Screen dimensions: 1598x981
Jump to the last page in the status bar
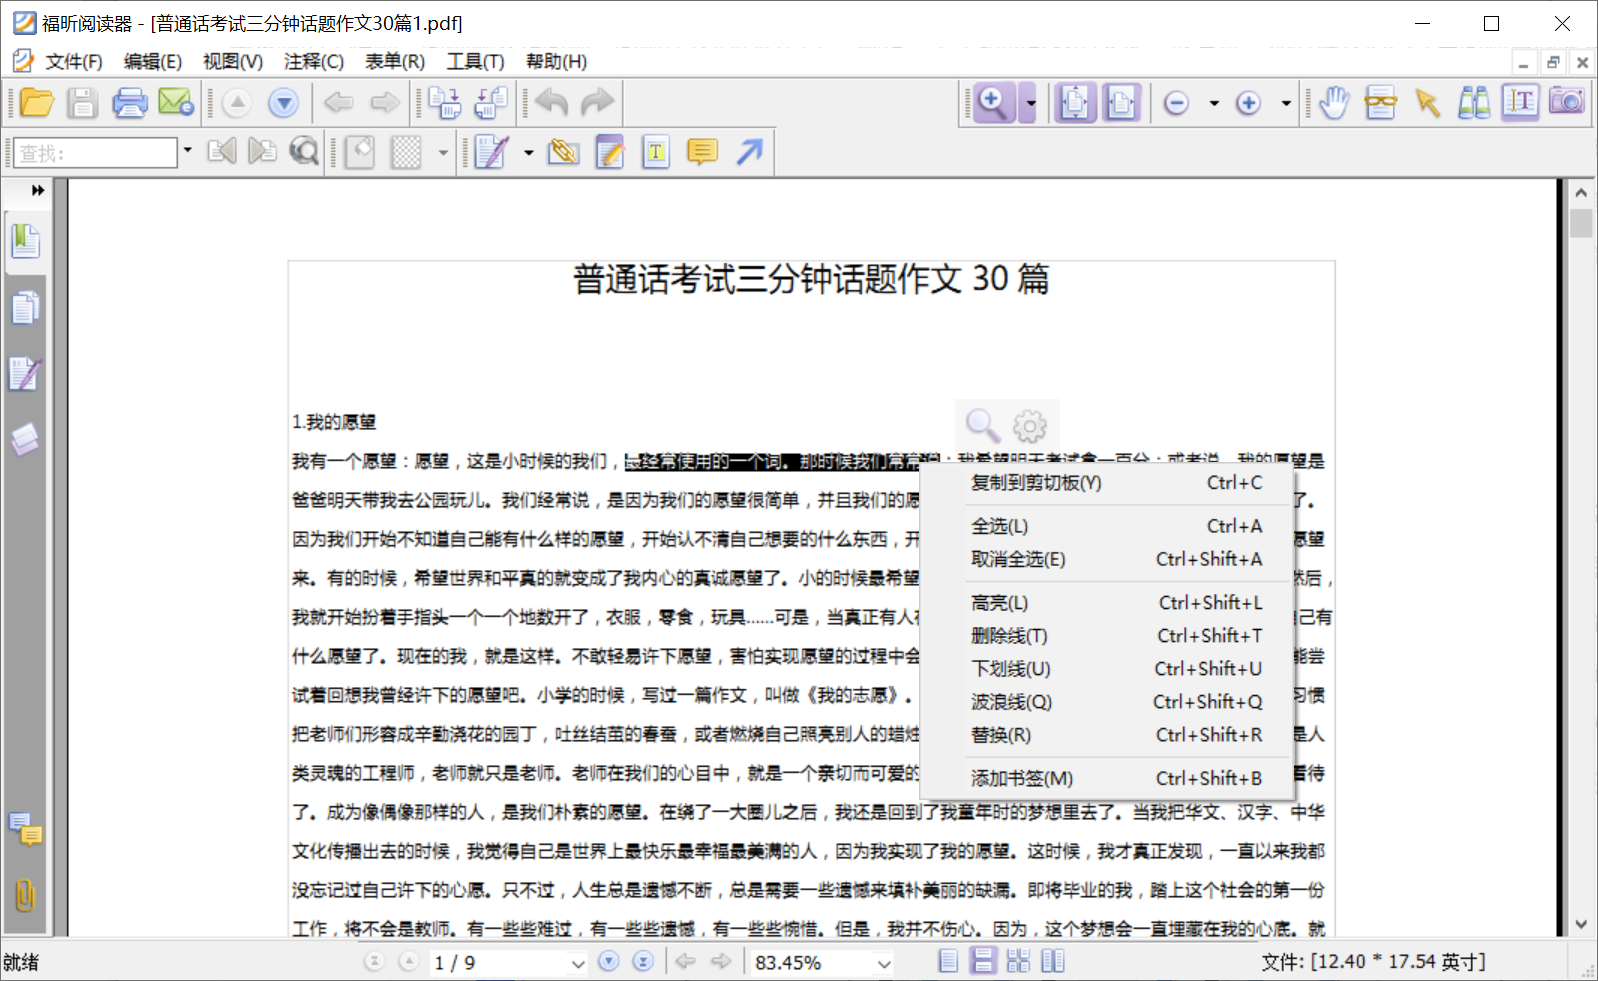644,962
